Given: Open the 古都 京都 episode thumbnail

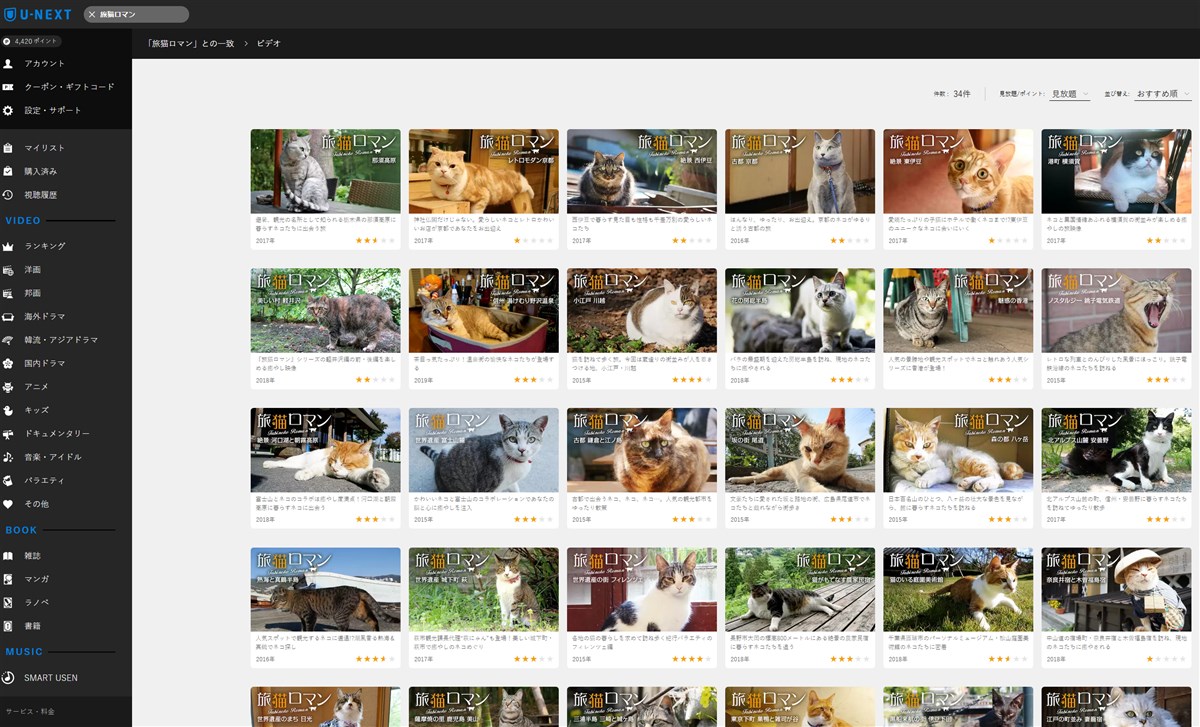Looking at the screenshot, I should [x=799, y=171].
